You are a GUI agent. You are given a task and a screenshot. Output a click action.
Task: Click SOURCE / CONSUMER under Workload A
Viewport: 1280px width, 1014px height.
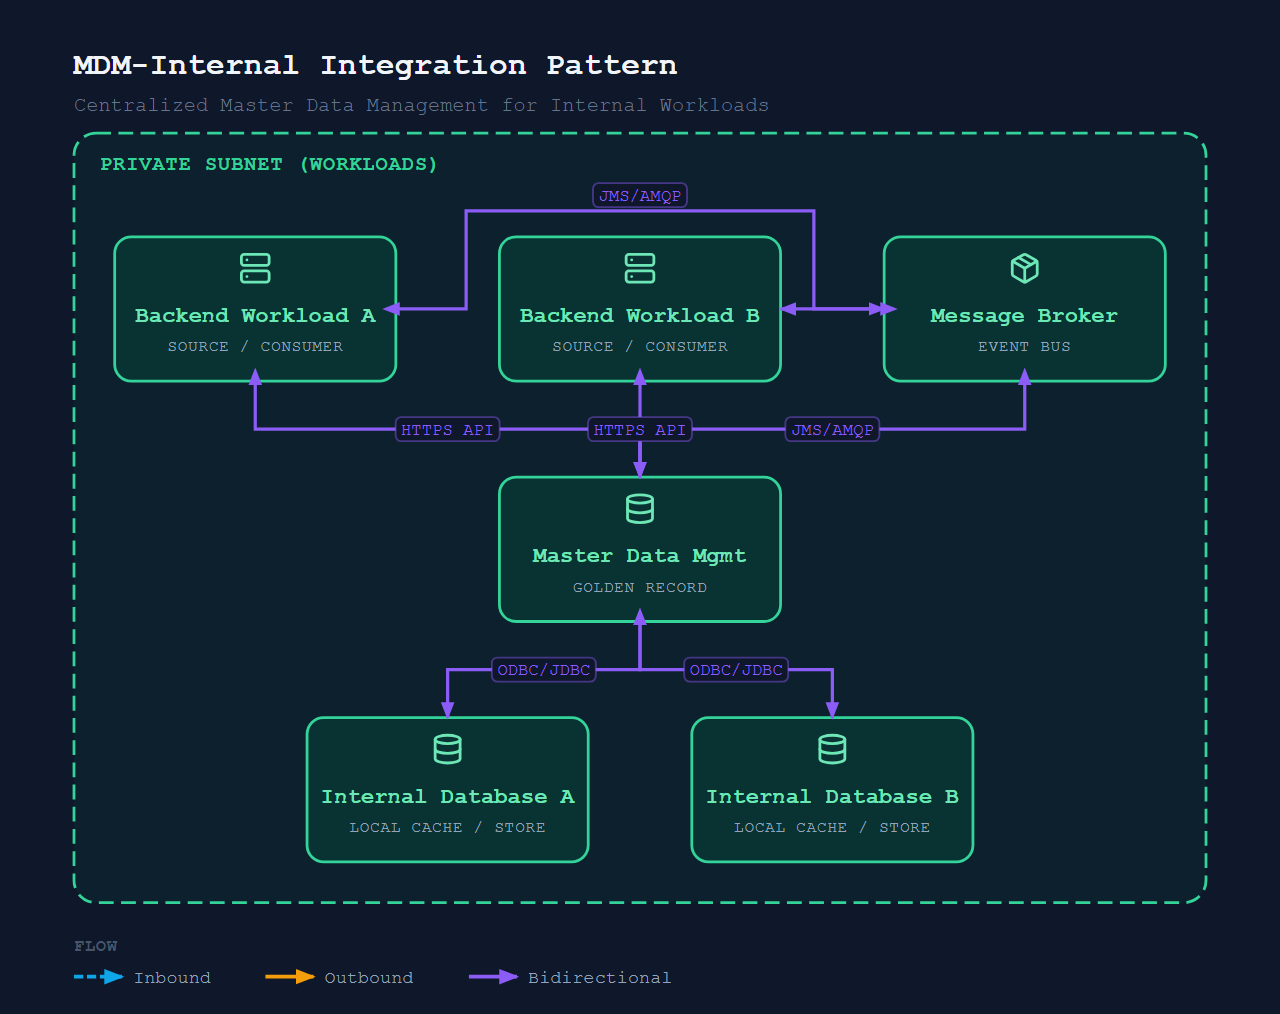tap(255, 347)
